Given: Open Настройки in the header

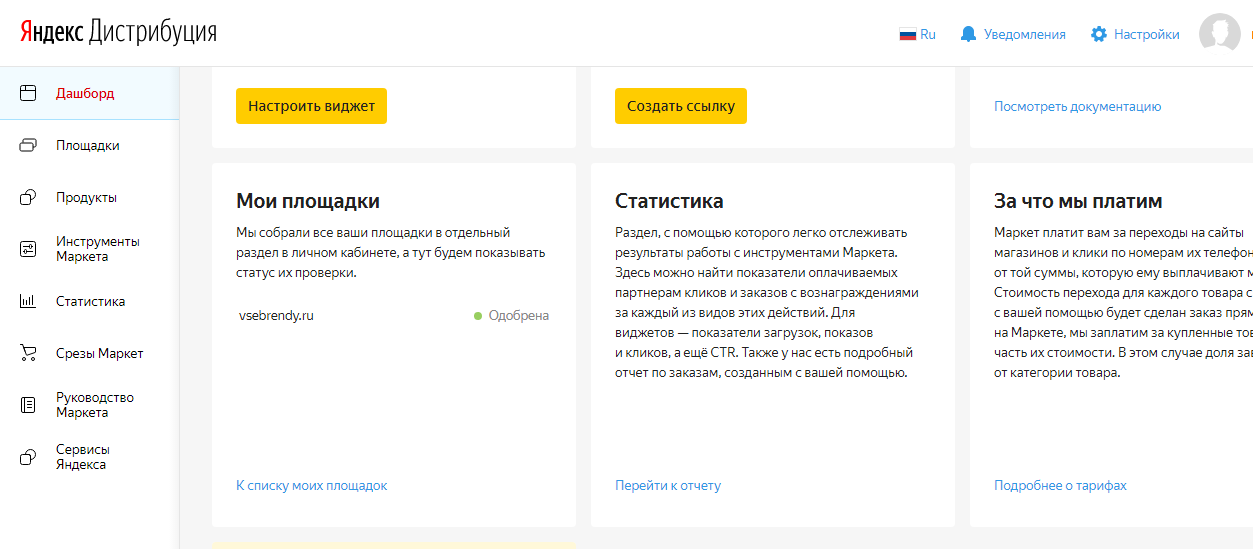Looking at the screenshot, I should [x=1147, y=34].
